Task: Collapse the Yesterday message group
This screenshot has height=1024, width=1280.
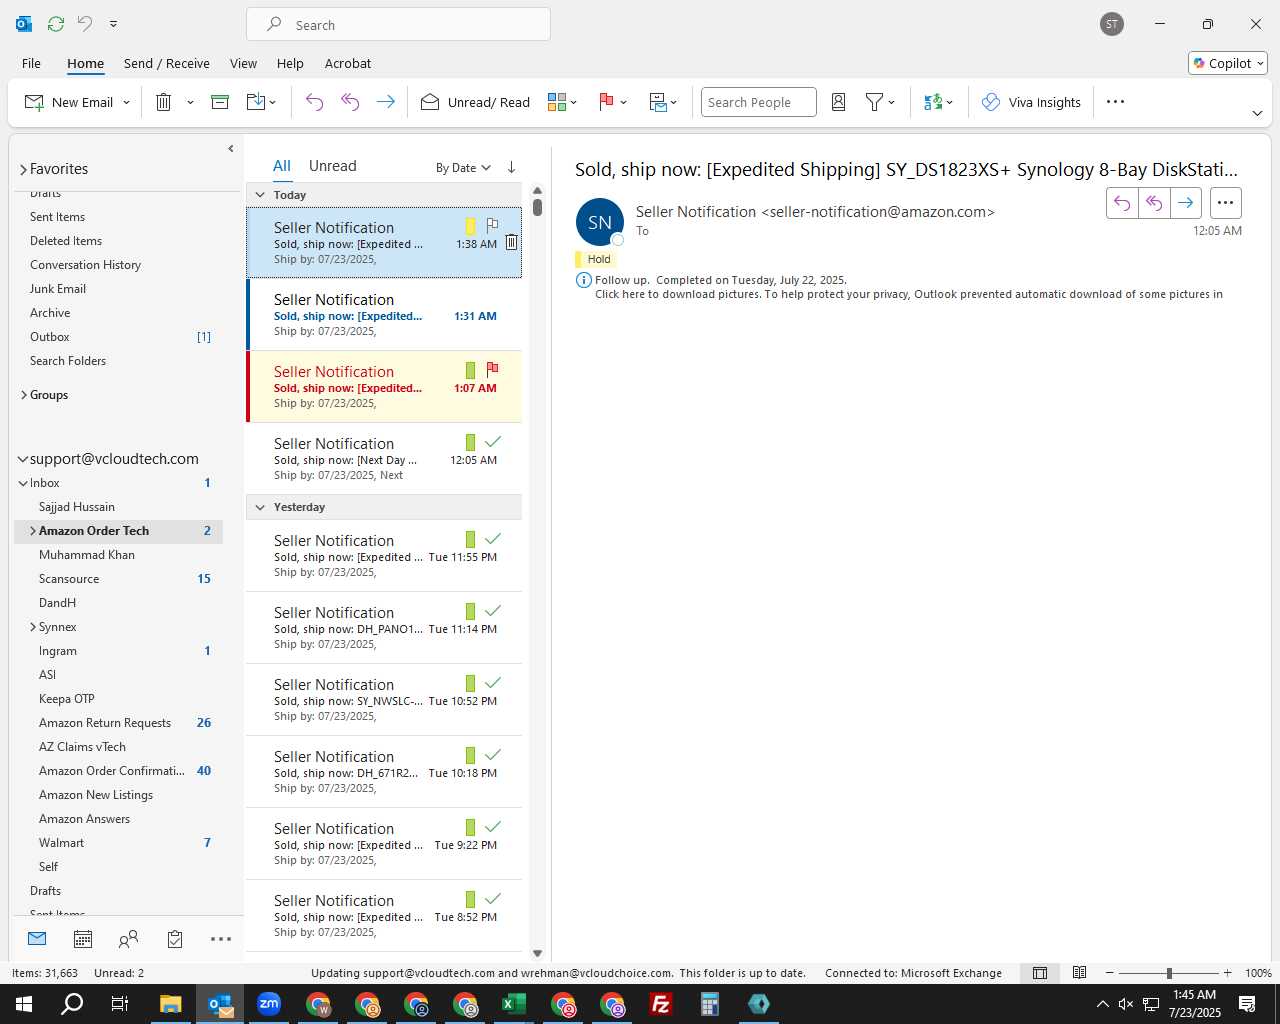Action: click(260, 507)
